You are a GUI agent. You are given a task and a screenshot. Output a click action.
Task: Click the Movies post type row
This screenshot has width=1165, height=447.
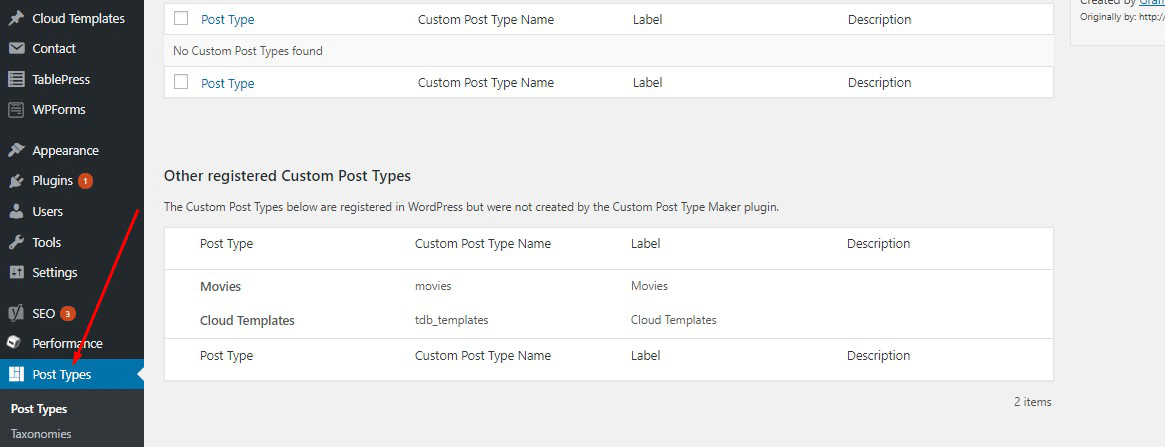click(x=221, y=286)
